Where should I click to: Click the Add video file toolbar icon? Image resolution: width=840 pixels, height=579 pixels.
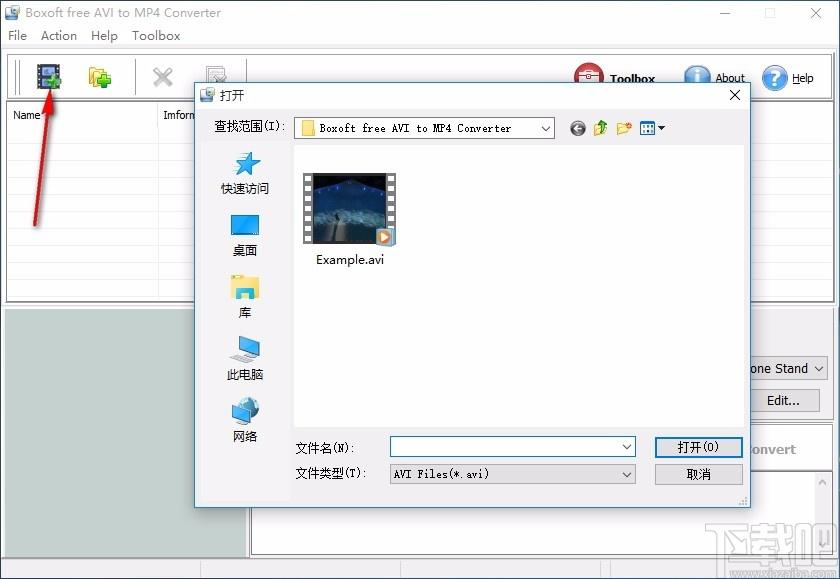48,76
